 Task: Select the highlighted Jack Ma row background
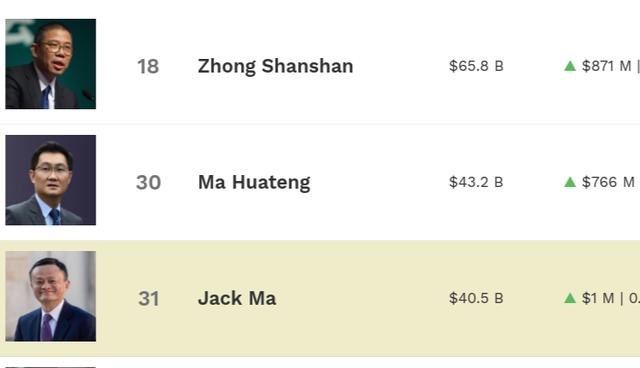[320, 298]
